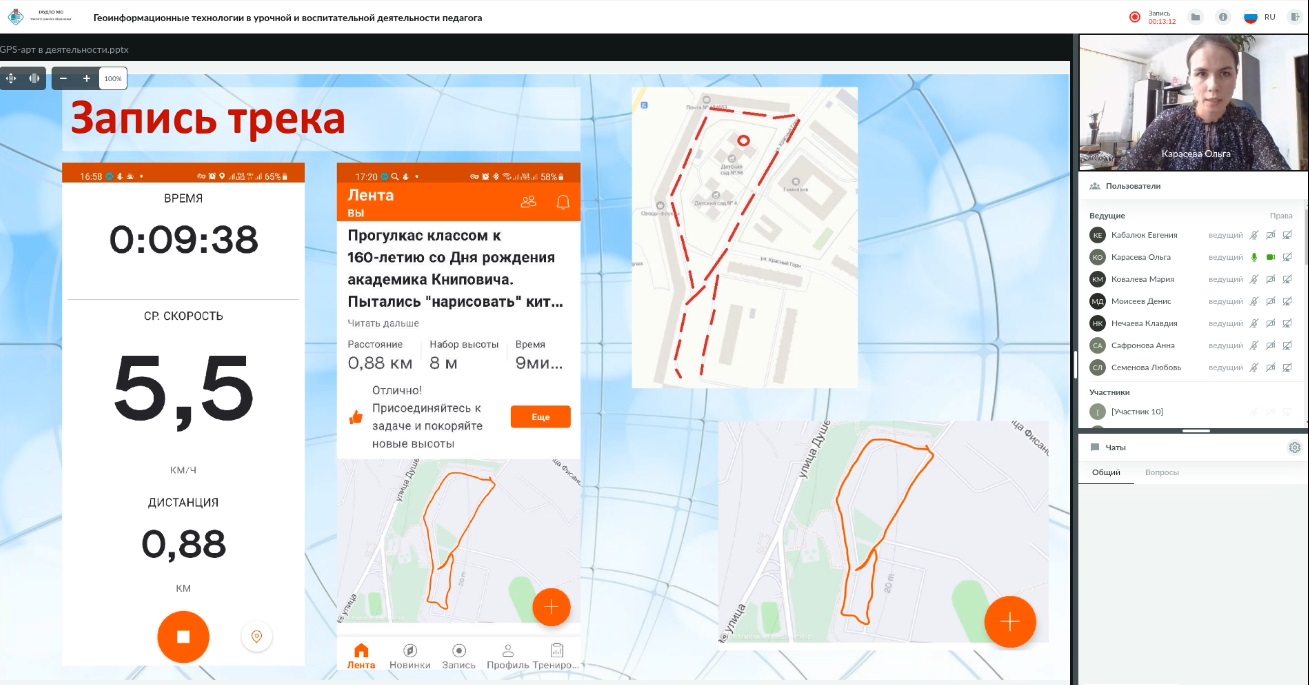The width and height of the screenshot is (1309, 685).
Task: Click the 100% zoom level button
Action: tap(113, 78)
